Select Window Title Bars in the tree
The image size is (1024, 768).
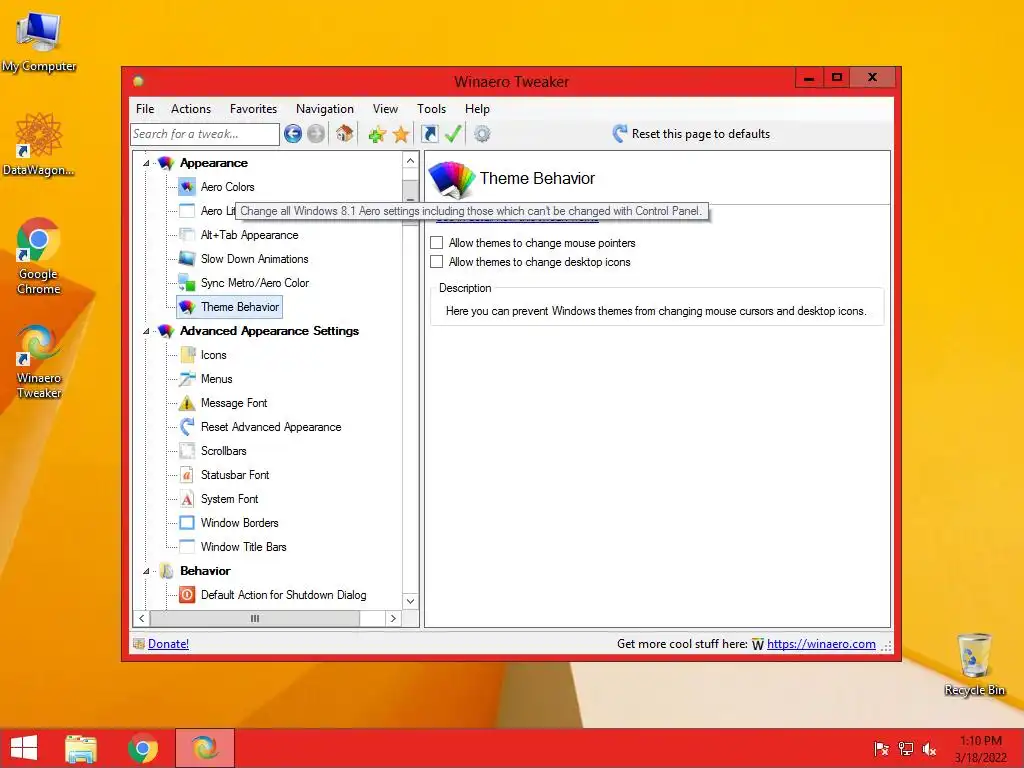(x=244, y=547)
